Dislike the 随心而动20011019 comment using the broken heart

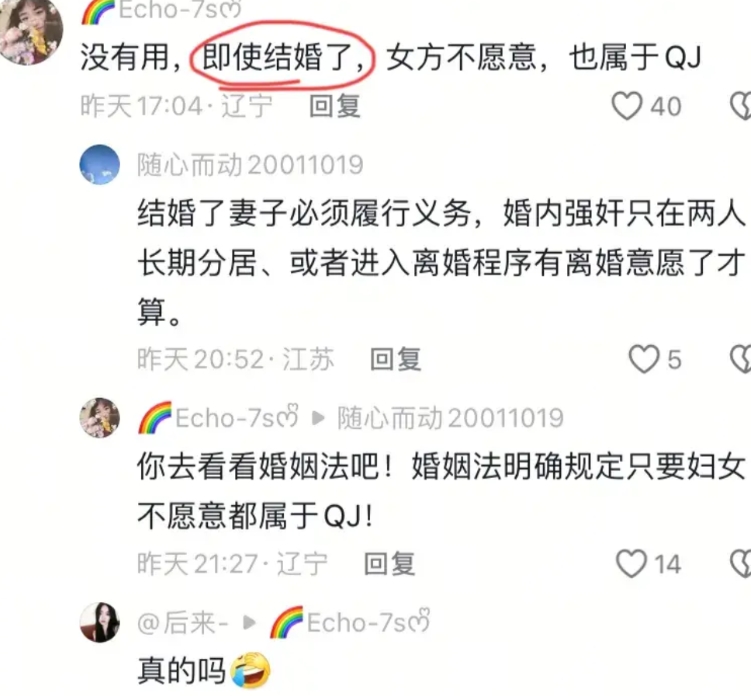click(x=740, y=359)
